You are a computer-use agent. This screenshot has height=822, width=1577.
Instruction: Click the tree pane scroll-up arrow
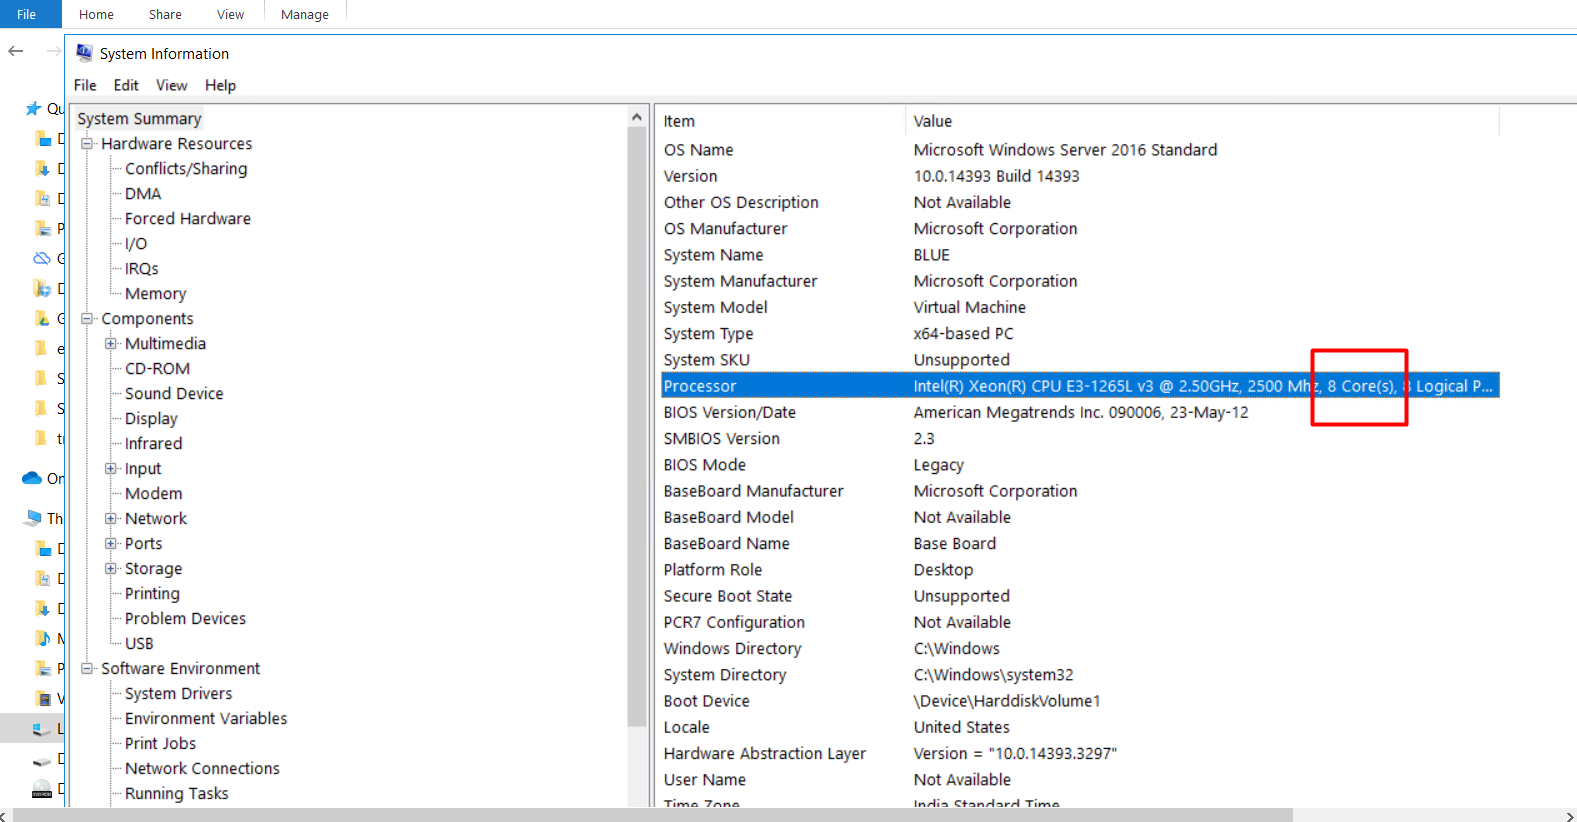636,118
